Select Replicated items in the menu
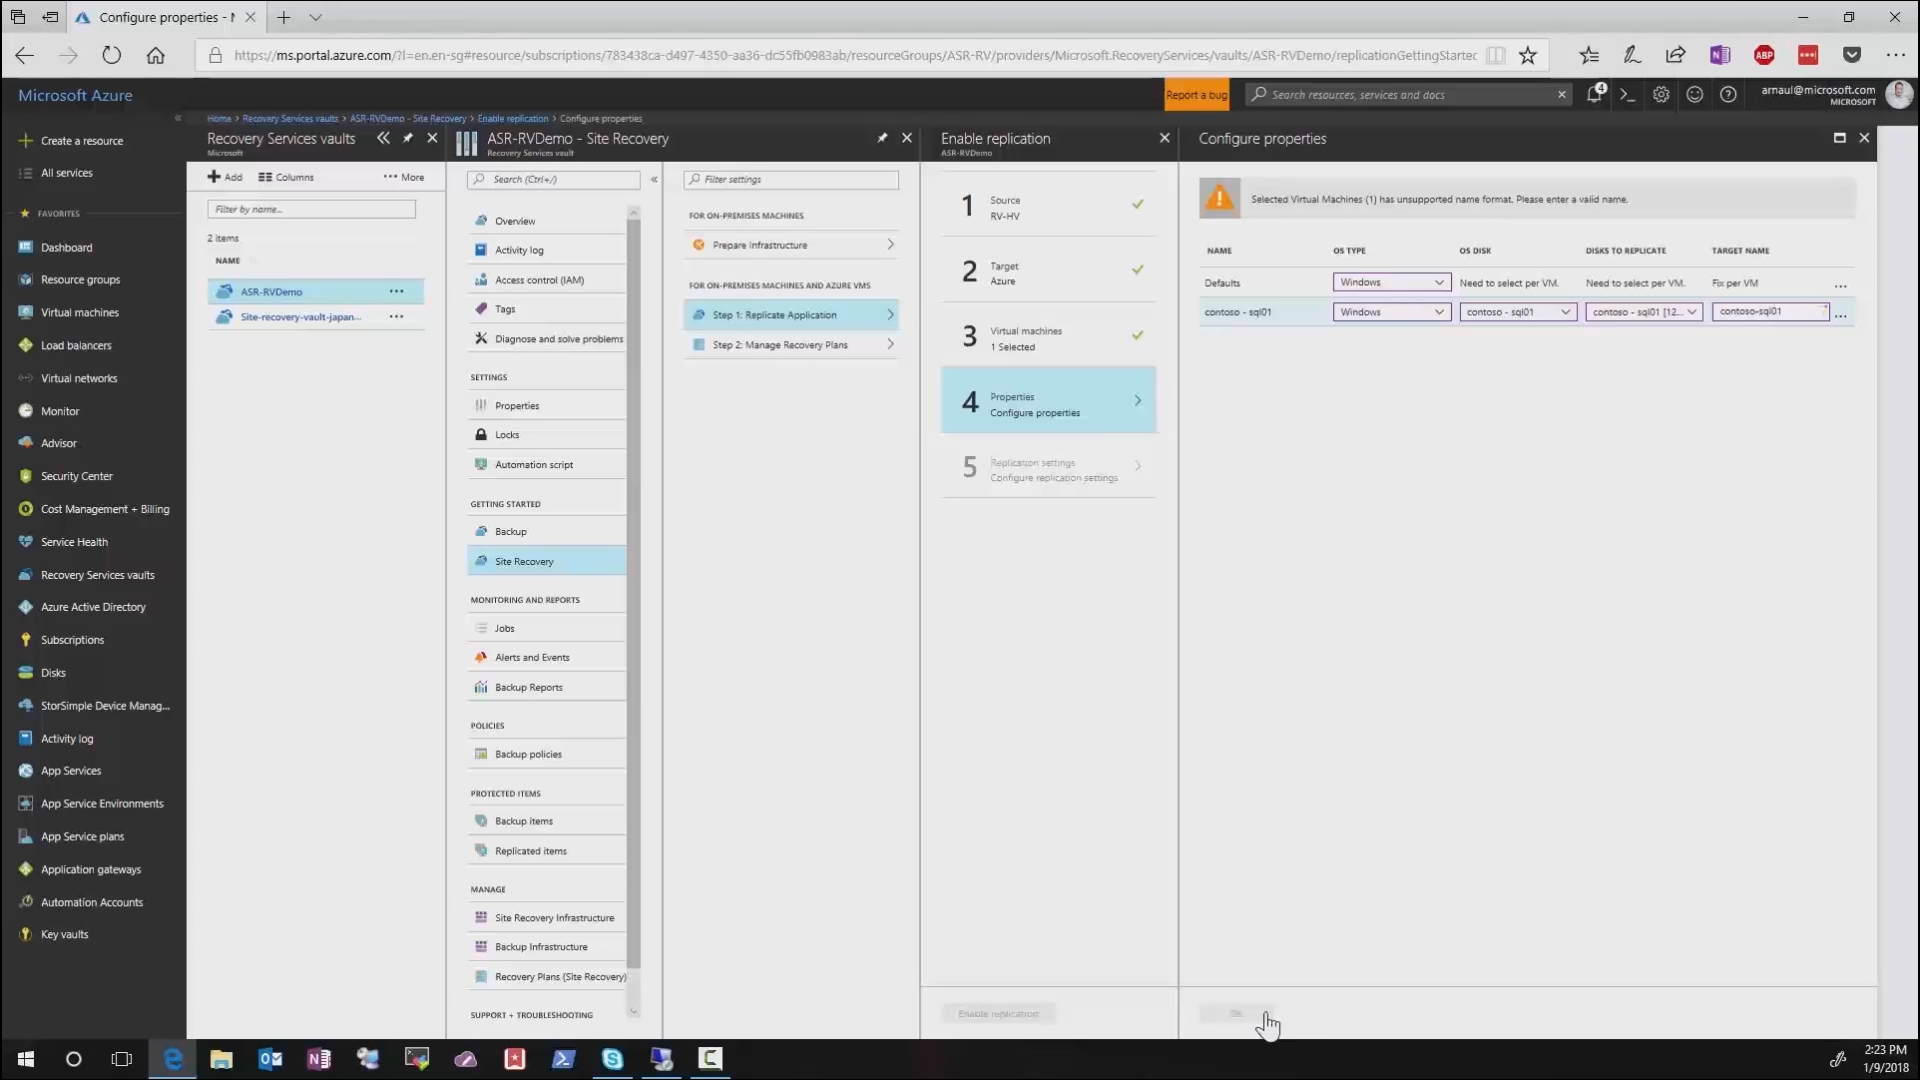The width and height of the screenshot is (1920, 1080). pos(530,851)
